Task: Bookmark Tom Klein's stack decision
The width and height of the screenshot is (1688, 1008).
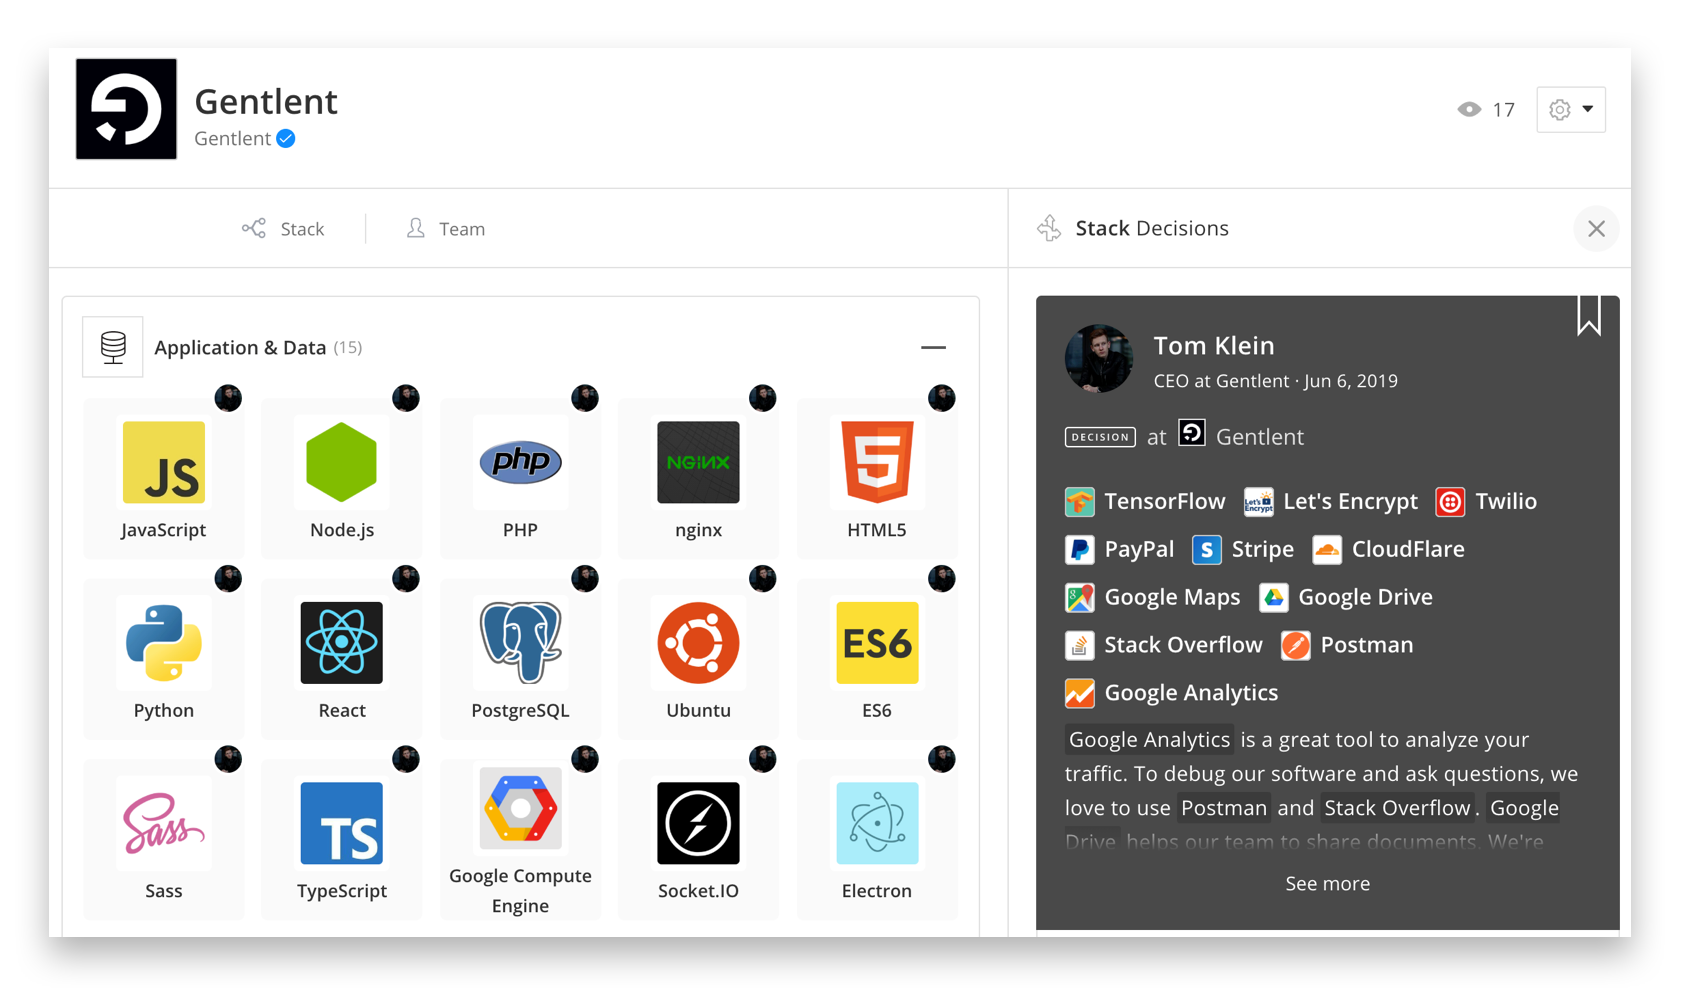Action: pyautogui.click(x=1589, y=315)
